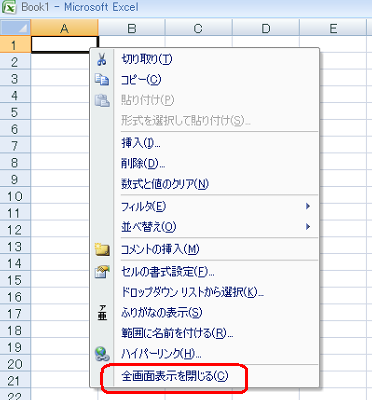The image size is (372, 400).
Task: Select column B header
Action: (132, 27)
